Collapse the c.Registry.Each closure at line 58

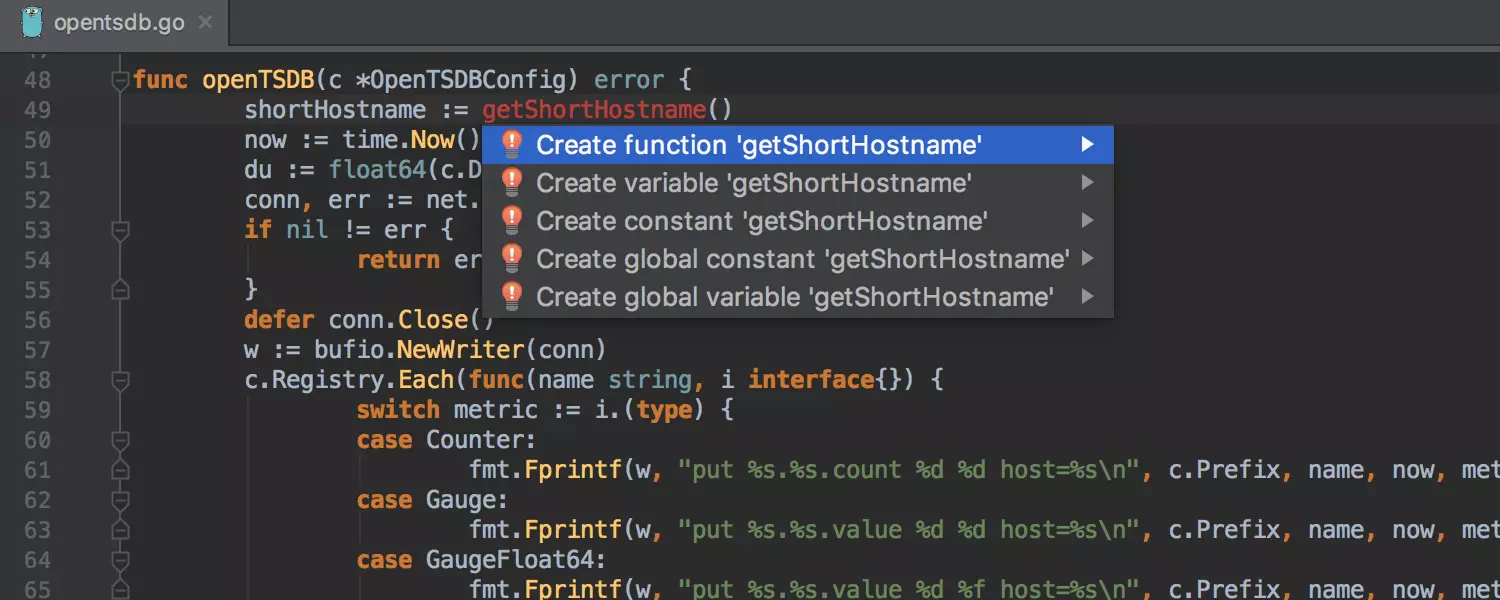(121, 381)
